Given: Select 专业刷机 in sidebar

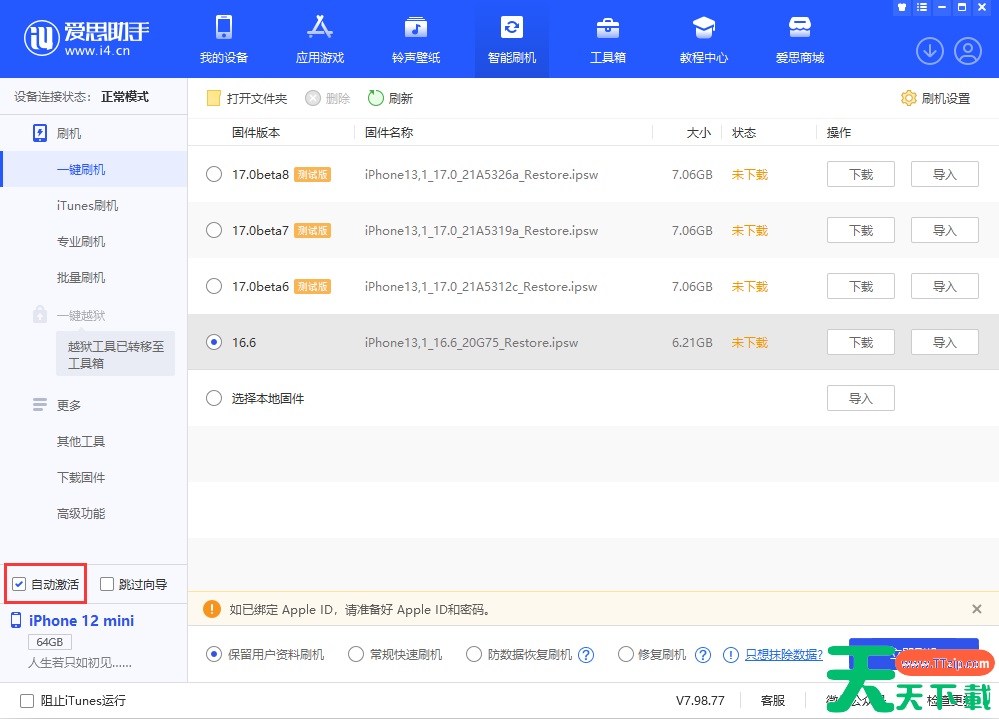Looking at the screenshot, I should click(81, 241).
